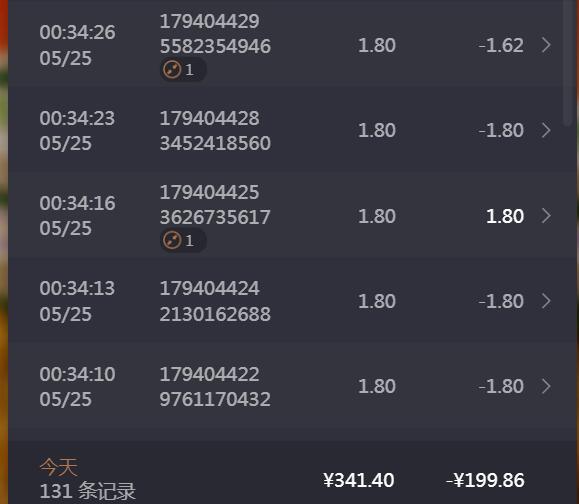Select order number 3452418560
579x504 pixels.
(215, 143)
